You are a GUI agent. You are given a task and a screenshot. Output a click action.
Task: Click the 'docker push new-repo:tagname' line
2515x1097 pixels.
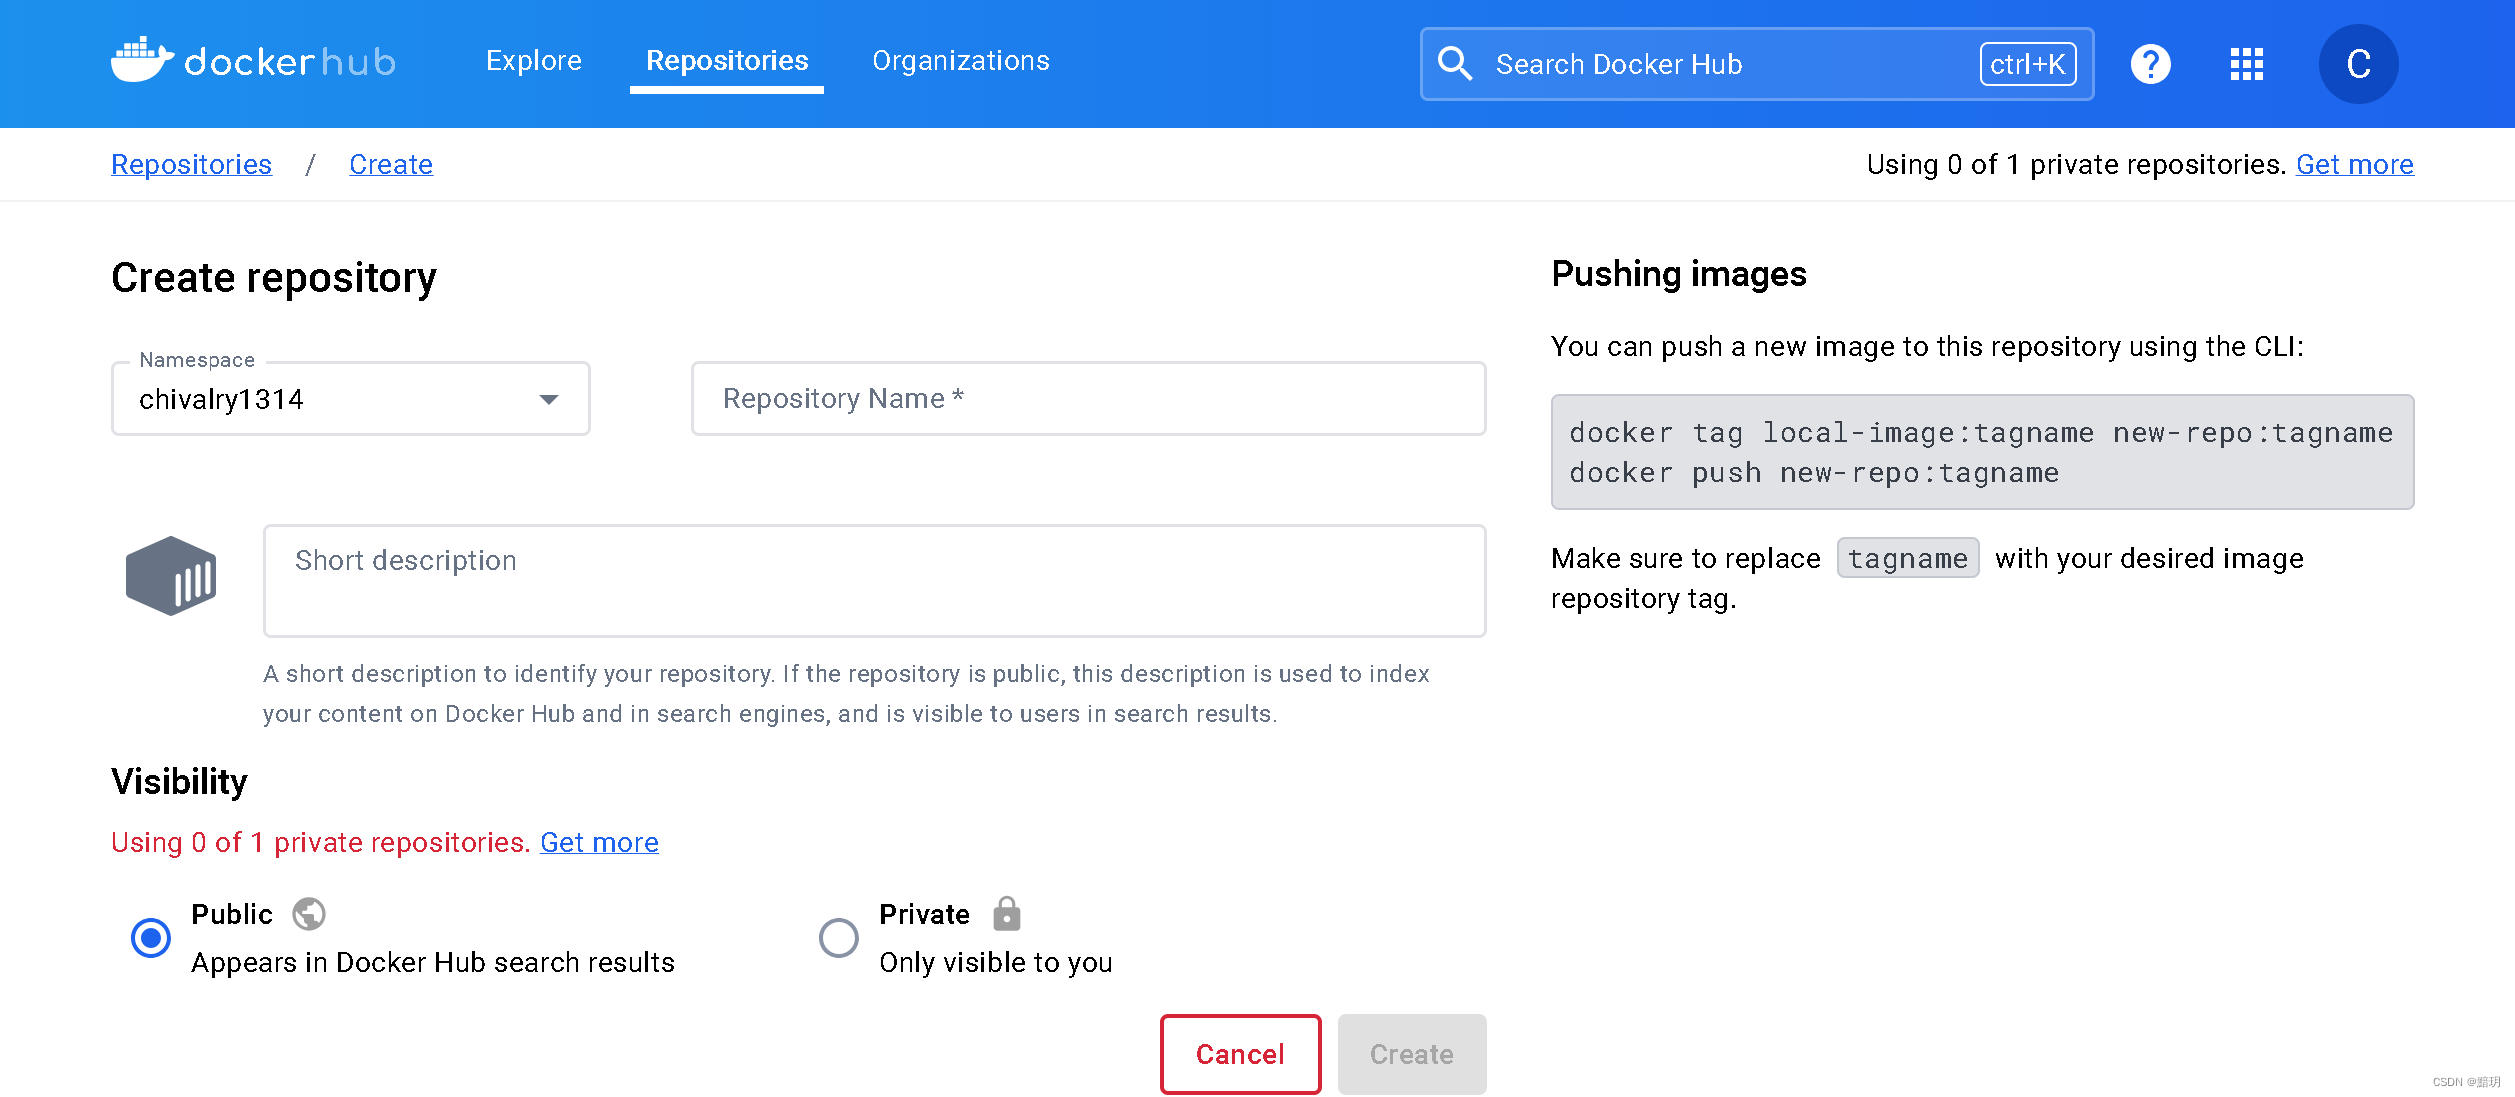[x=1814, y=472]
